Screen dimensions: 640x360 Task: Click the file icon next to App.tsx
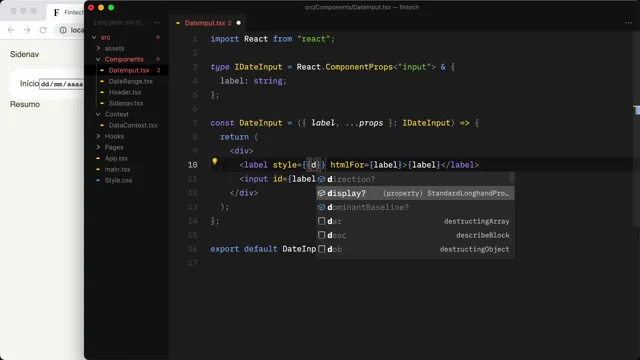98,158
